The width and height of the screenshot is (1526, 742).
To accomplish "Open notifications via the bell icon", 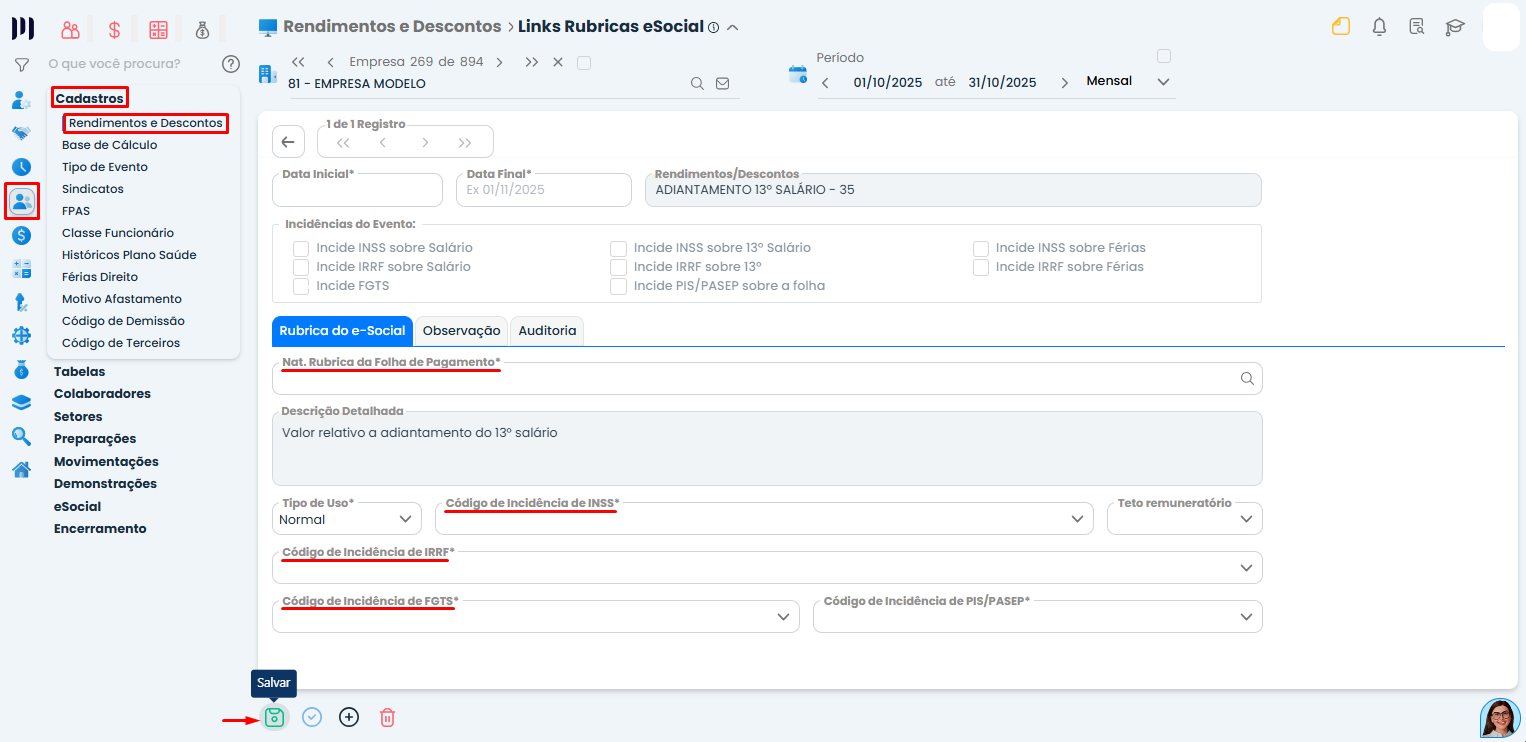I will tap(1379, 27).
